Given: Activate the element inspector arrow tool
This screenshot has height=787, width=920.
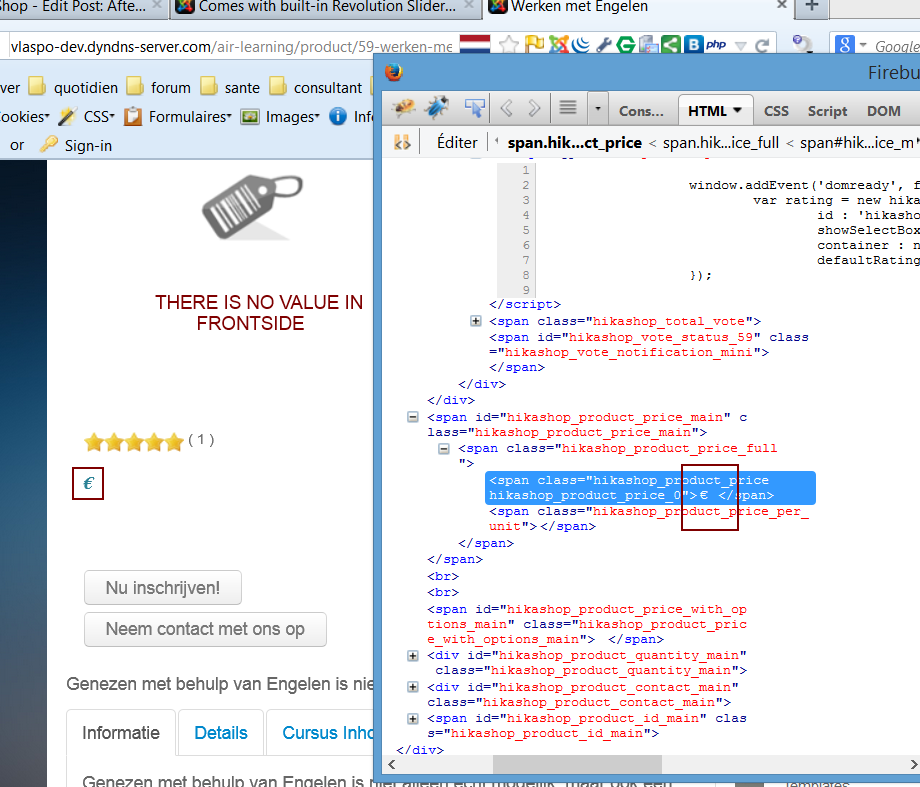Looking at the screenshot, I should pos(474,108).
